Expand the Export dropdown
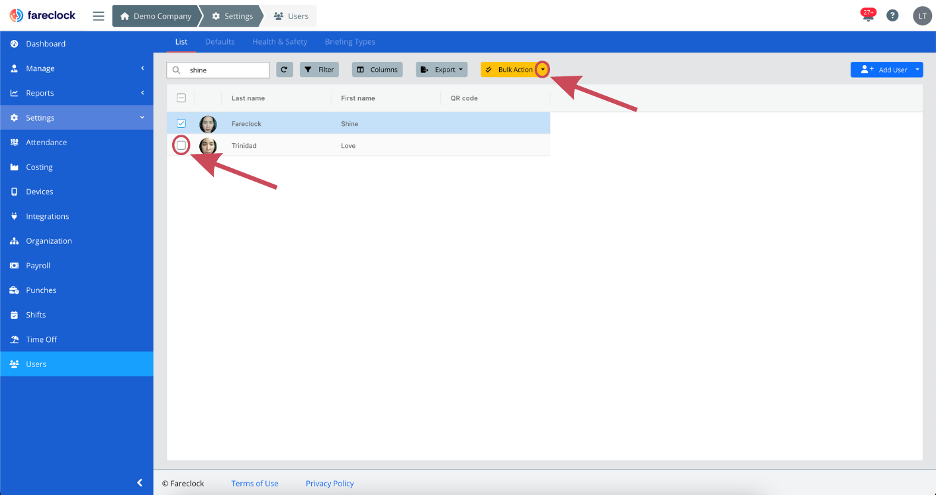The height and width of the screenshot is (496, 936). point(442,70)
